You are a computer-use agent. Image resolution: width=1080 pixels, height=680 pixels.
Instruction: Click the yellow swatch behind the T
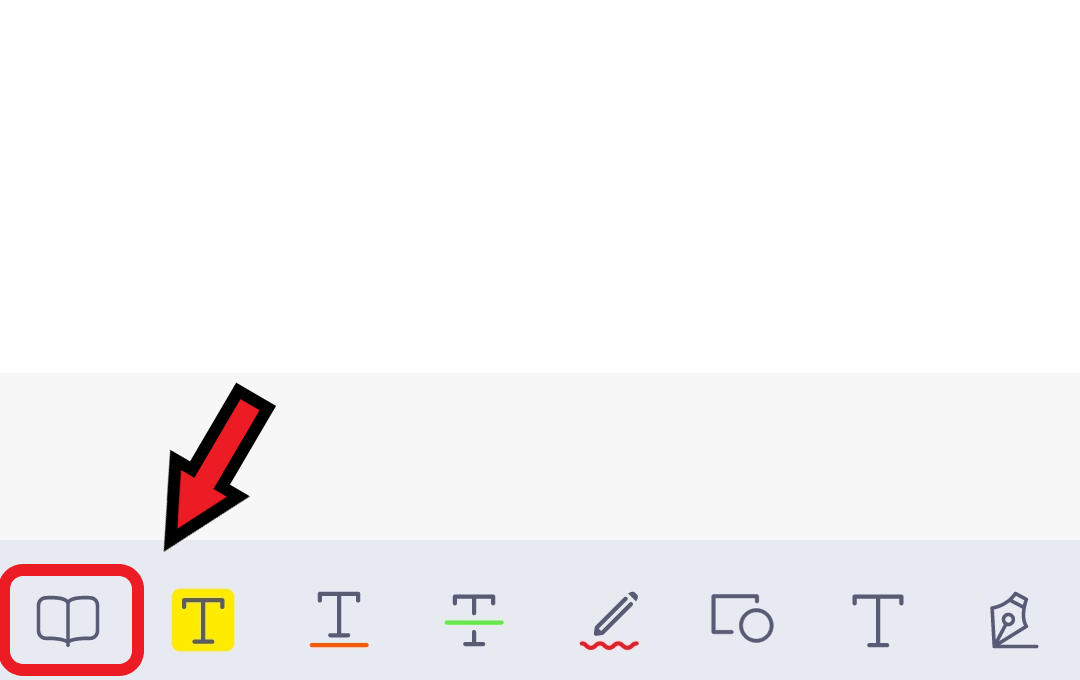pyautogui.click(x=202, y=619)
